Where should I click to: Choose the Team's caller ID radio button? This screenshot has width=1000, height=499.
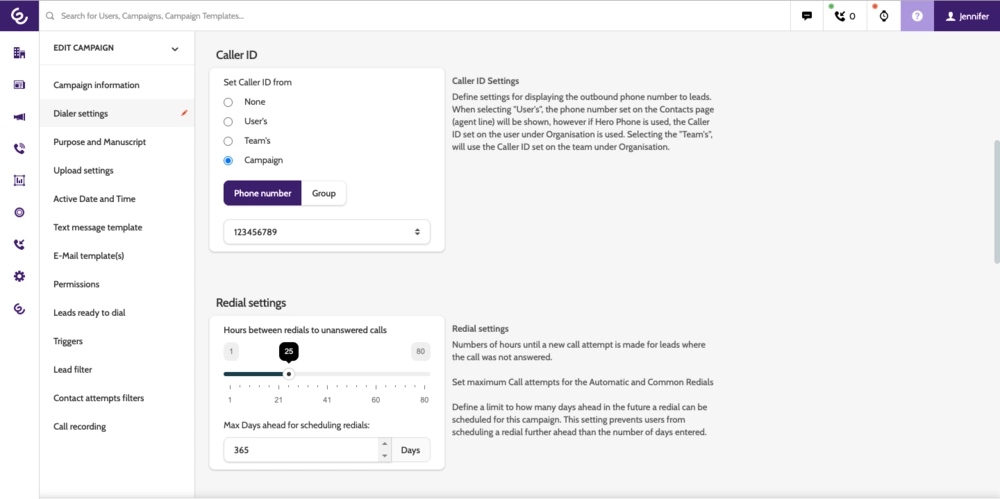click(x=228, y=141)
